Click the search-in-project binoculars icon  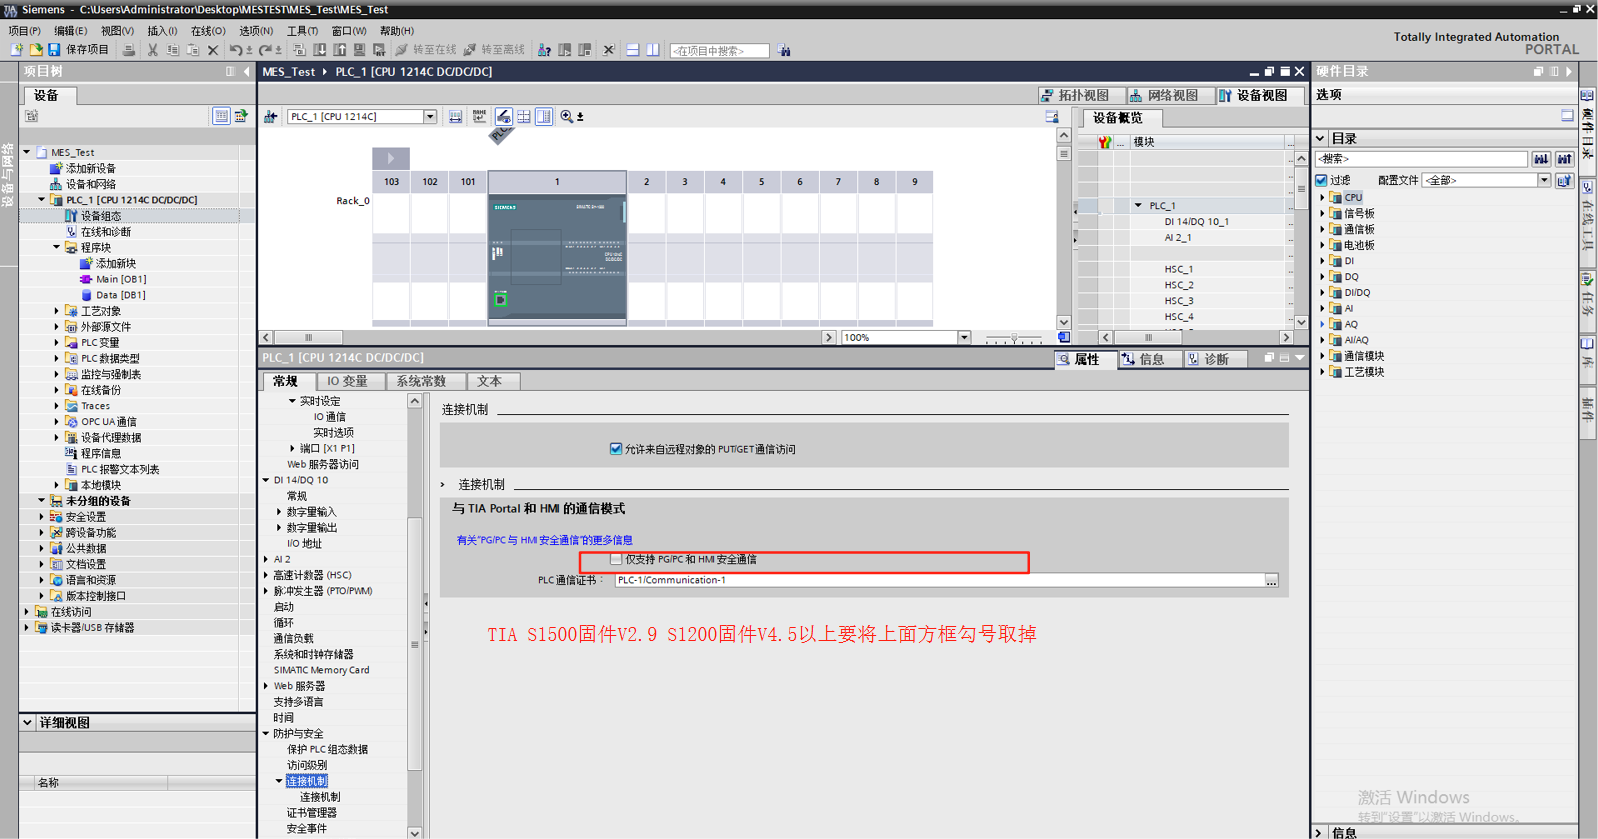pyautogui.click(x=784, y=50)
